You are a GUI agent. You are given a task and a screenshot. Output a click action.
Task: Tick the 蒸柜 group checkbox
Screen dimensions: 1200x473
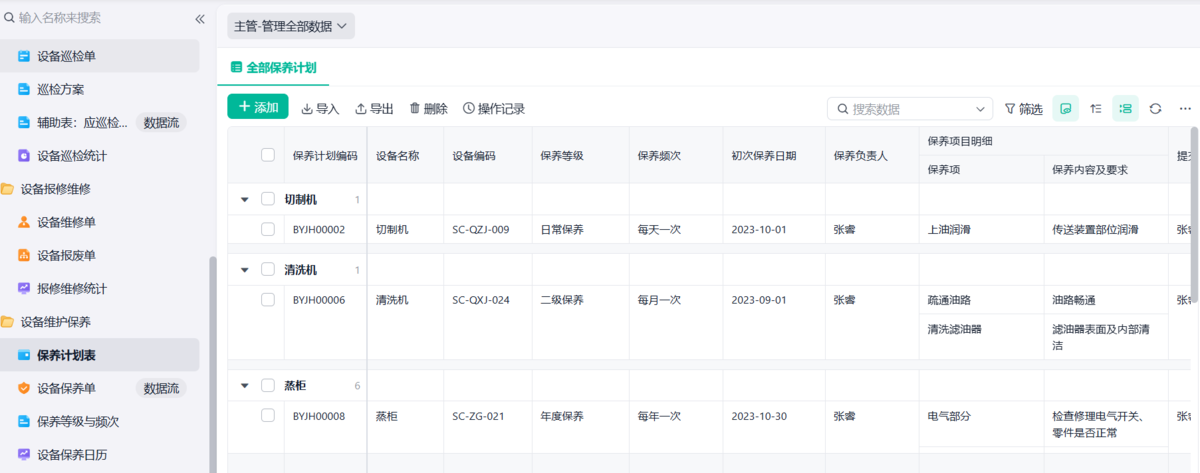coord(268,385)
